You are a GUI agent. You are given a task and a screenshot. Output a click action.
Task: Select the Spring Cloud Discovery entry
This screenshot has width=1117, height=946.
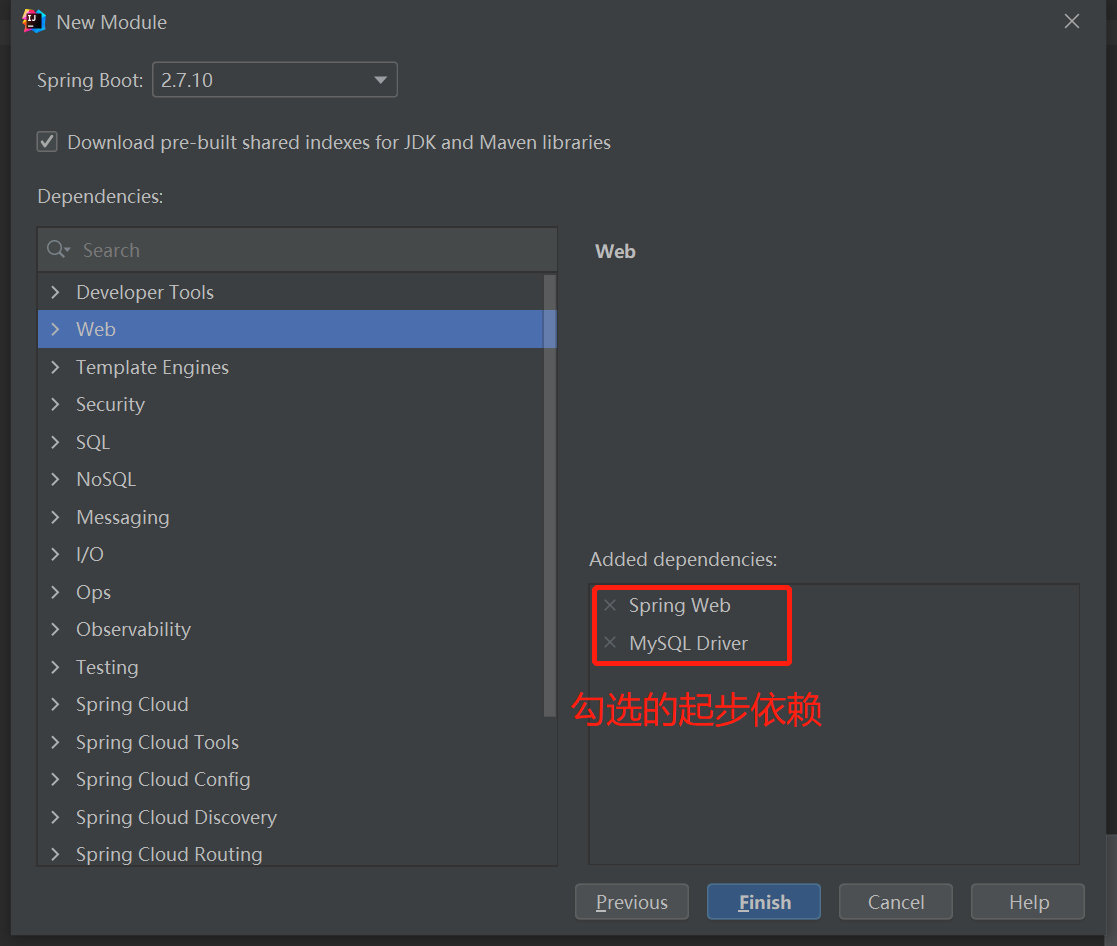tap(176, 817)
